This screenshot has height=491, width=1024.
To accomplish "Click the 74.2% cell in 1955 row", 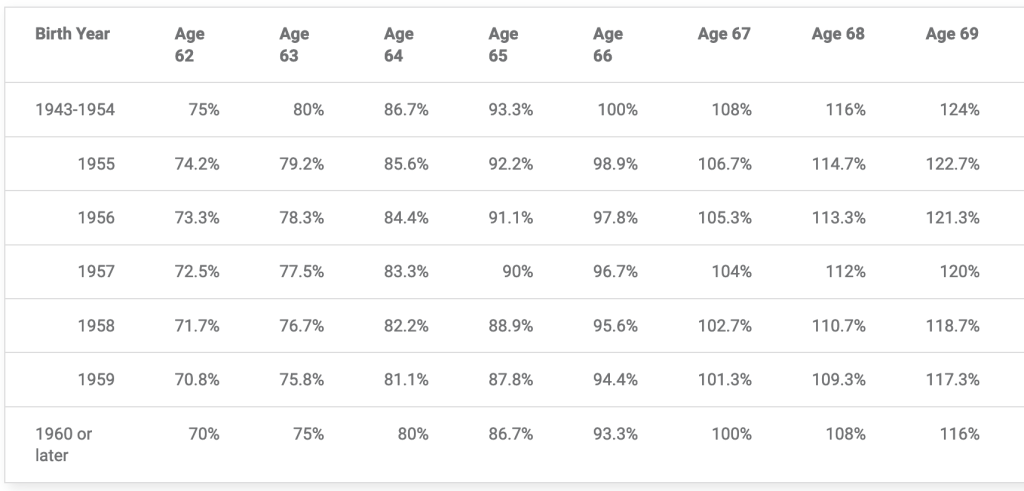I will (197, 164).
